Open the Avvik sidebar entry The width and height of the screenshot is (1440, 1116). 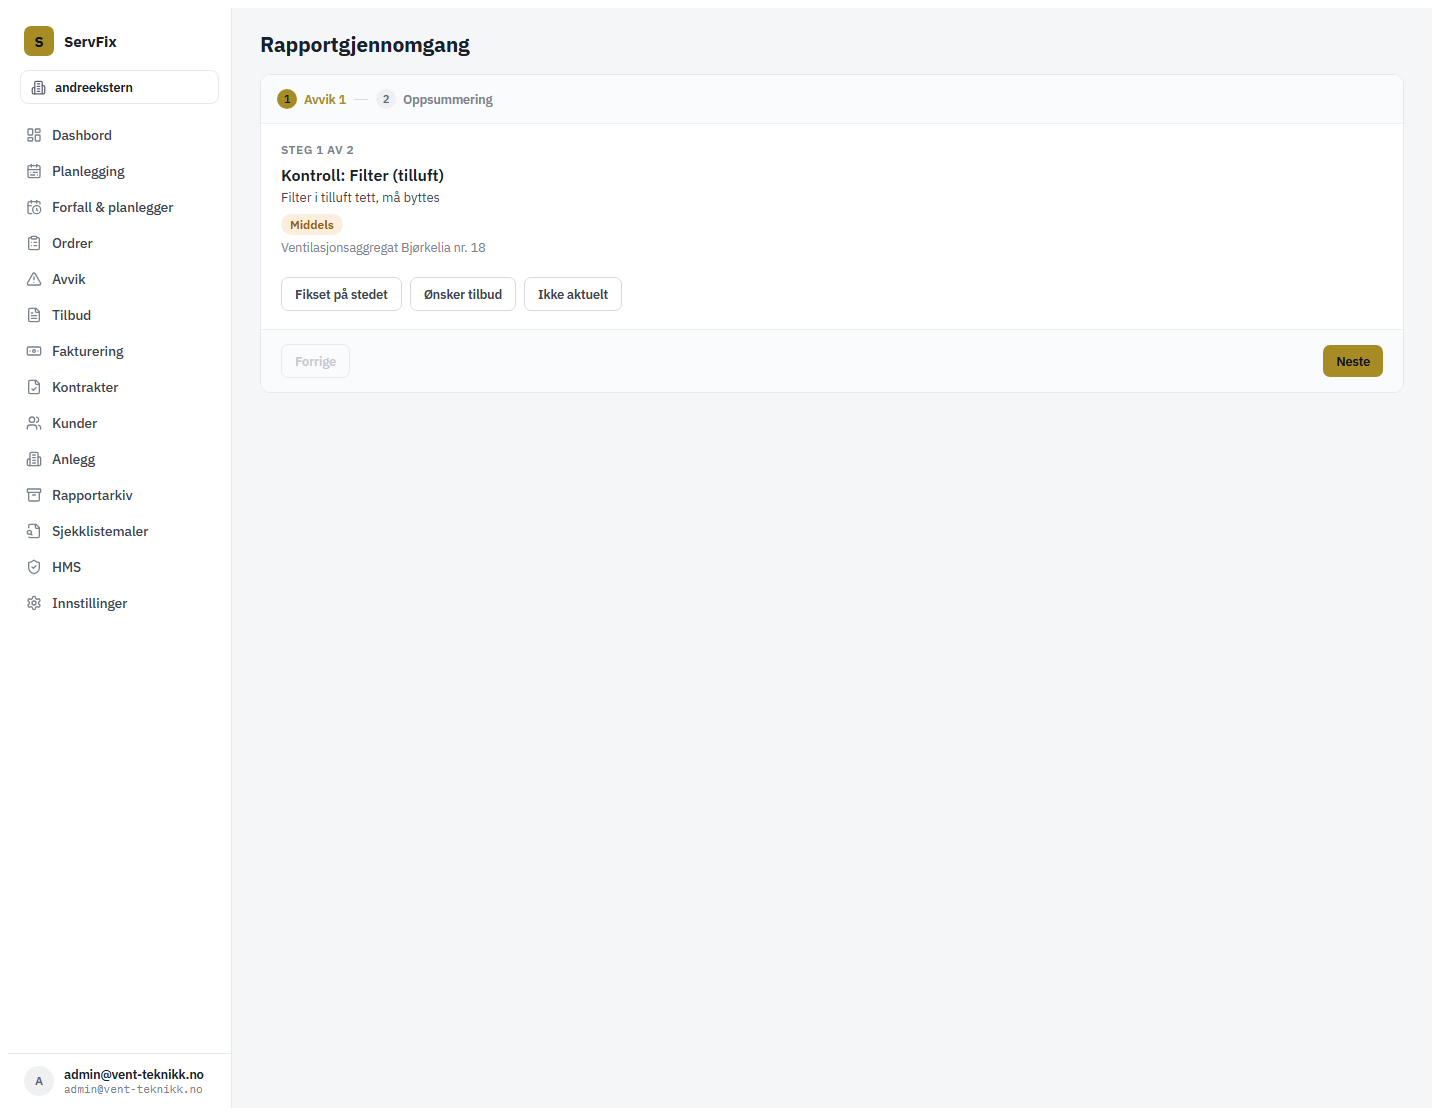coord(119,279)
